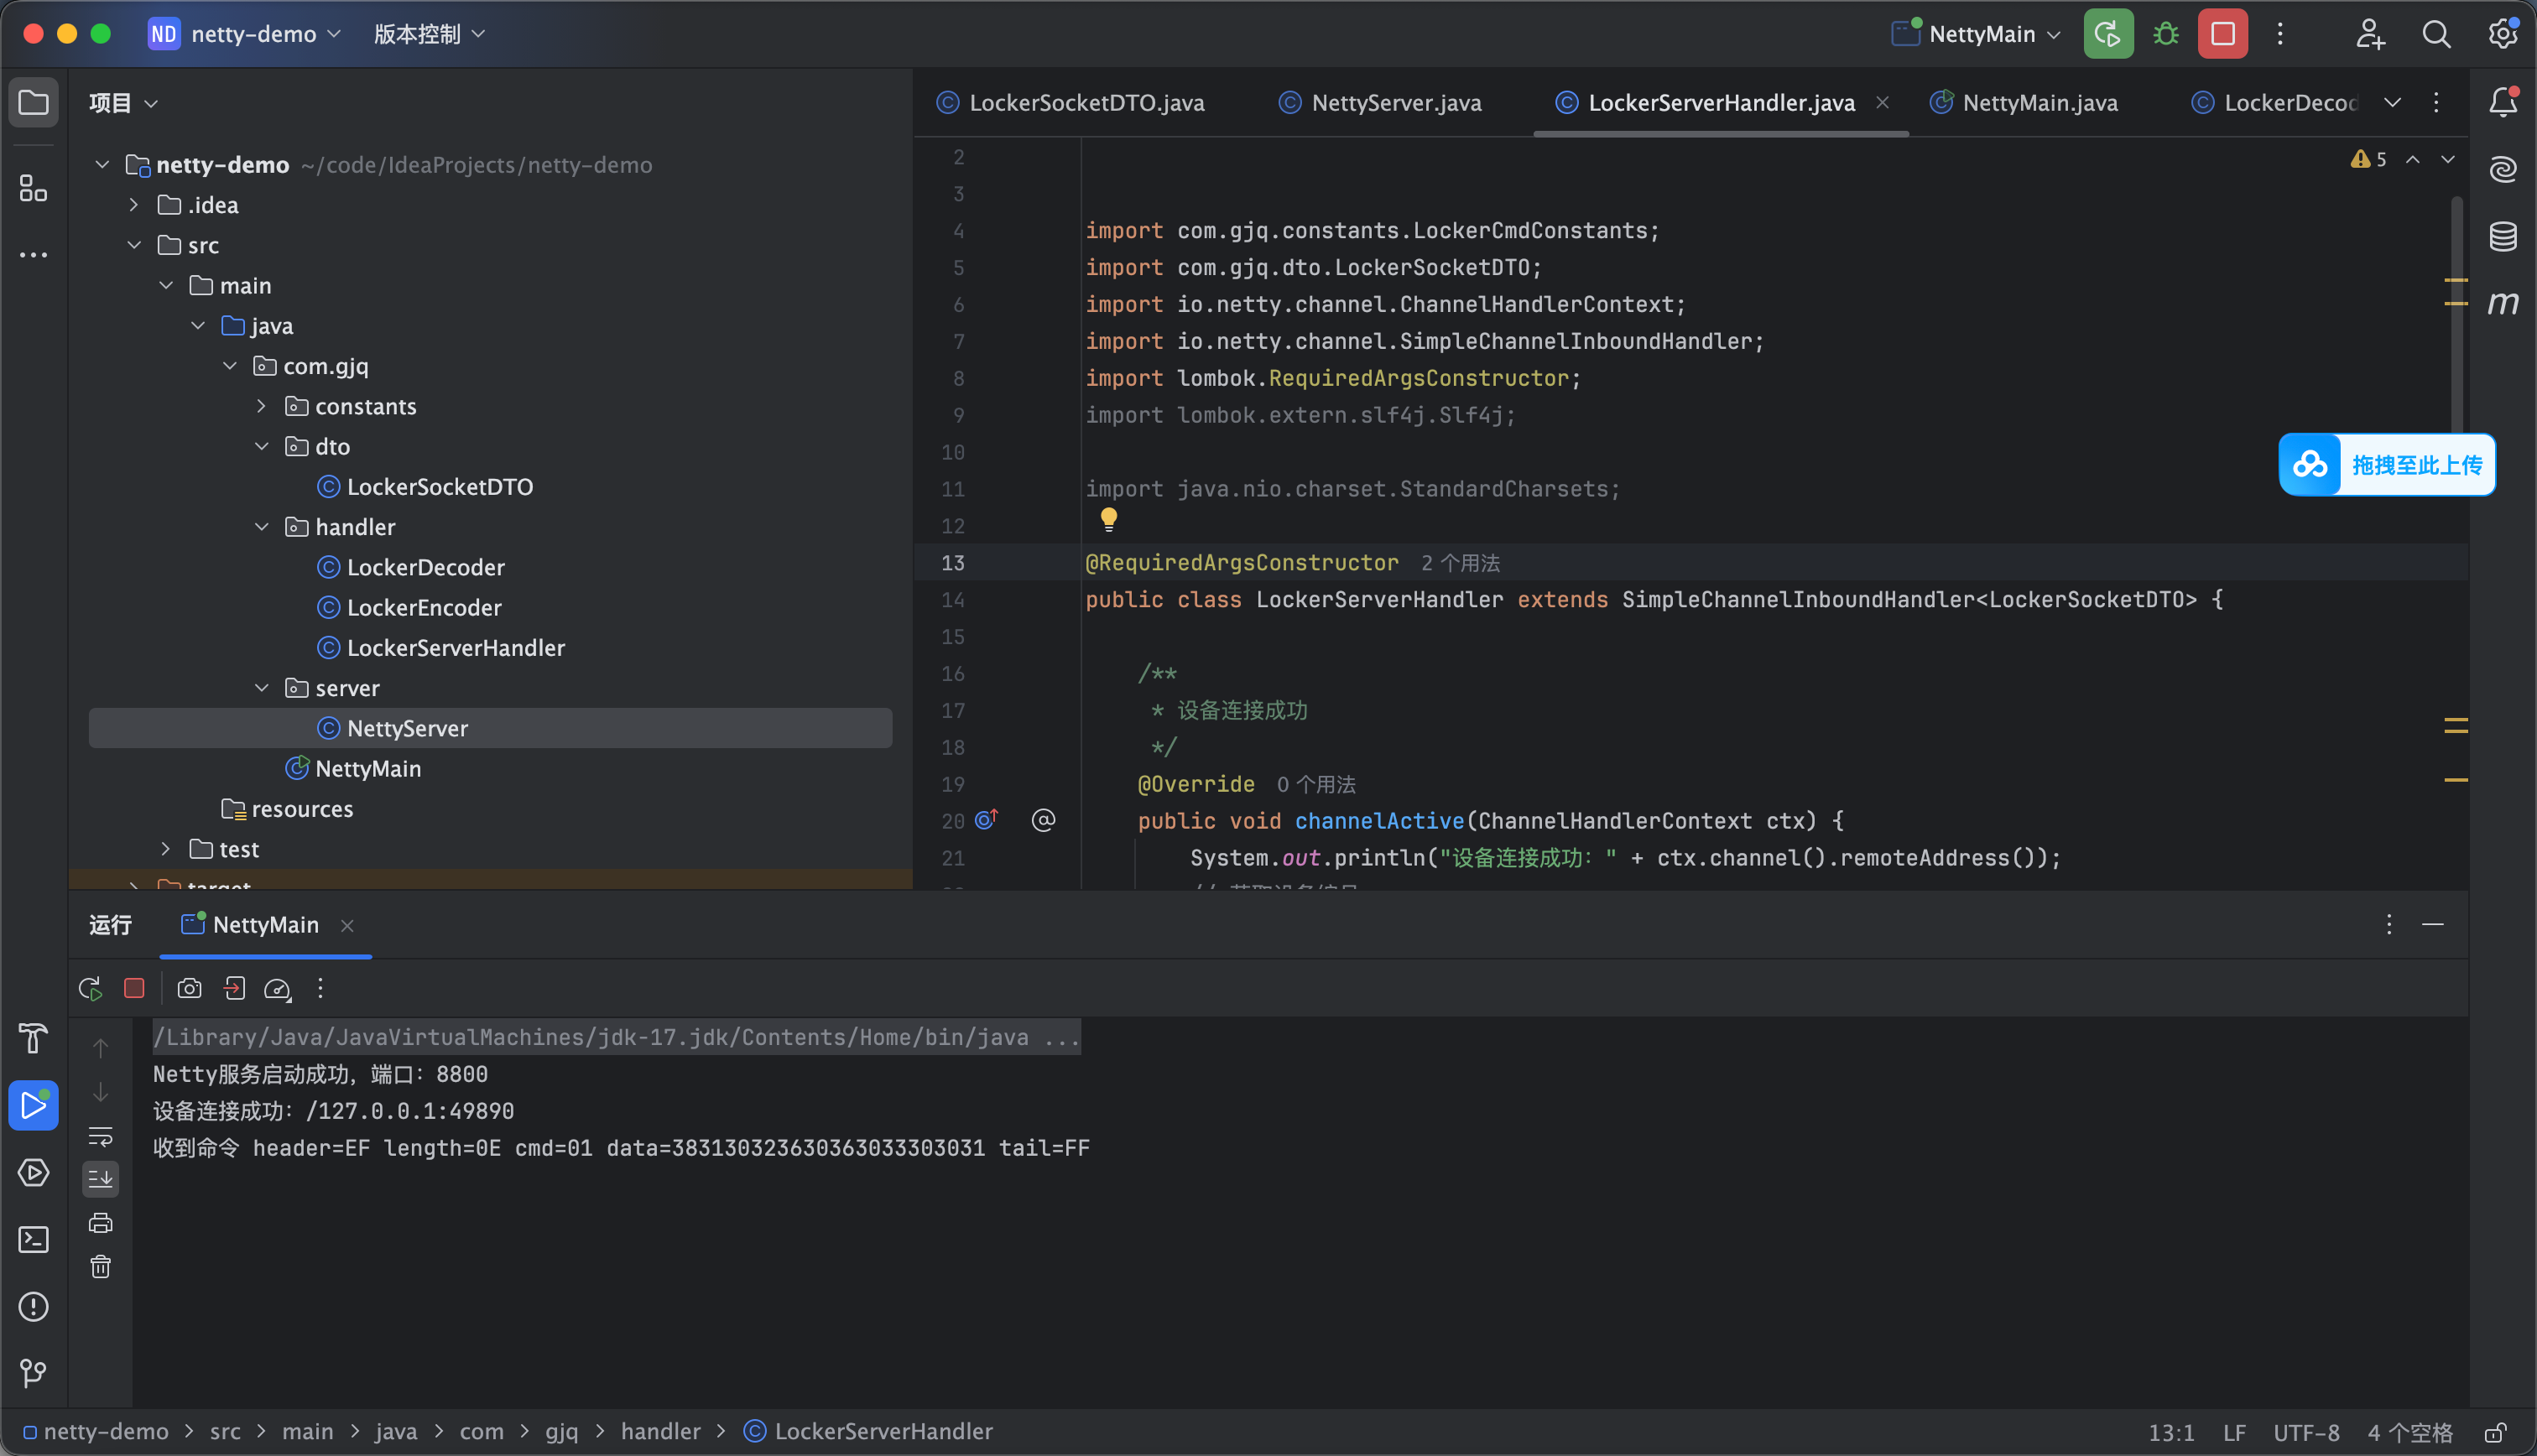The height and width of the screenshot is (1456, 2537).
Task: Close the LockerServerHandler.java tab
Action: click(1882, 102)
